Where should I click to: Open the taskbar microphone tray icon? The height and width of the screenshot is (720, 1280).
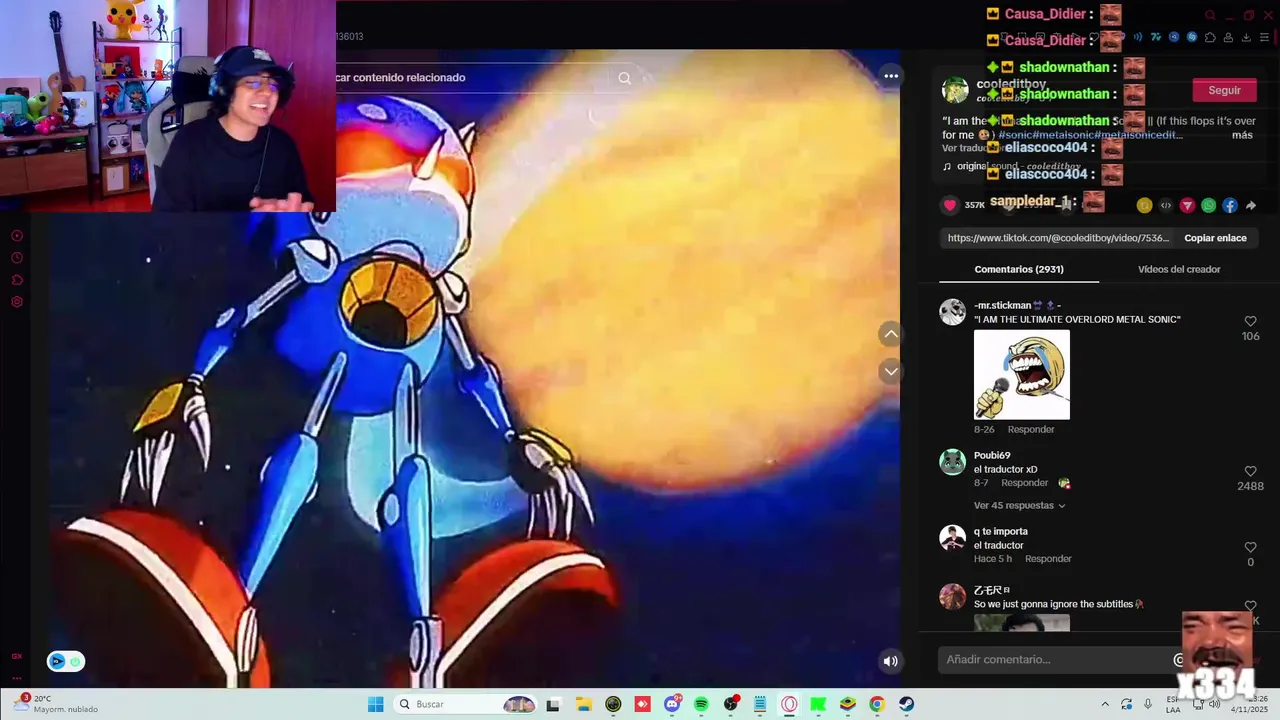(1148, 704)
